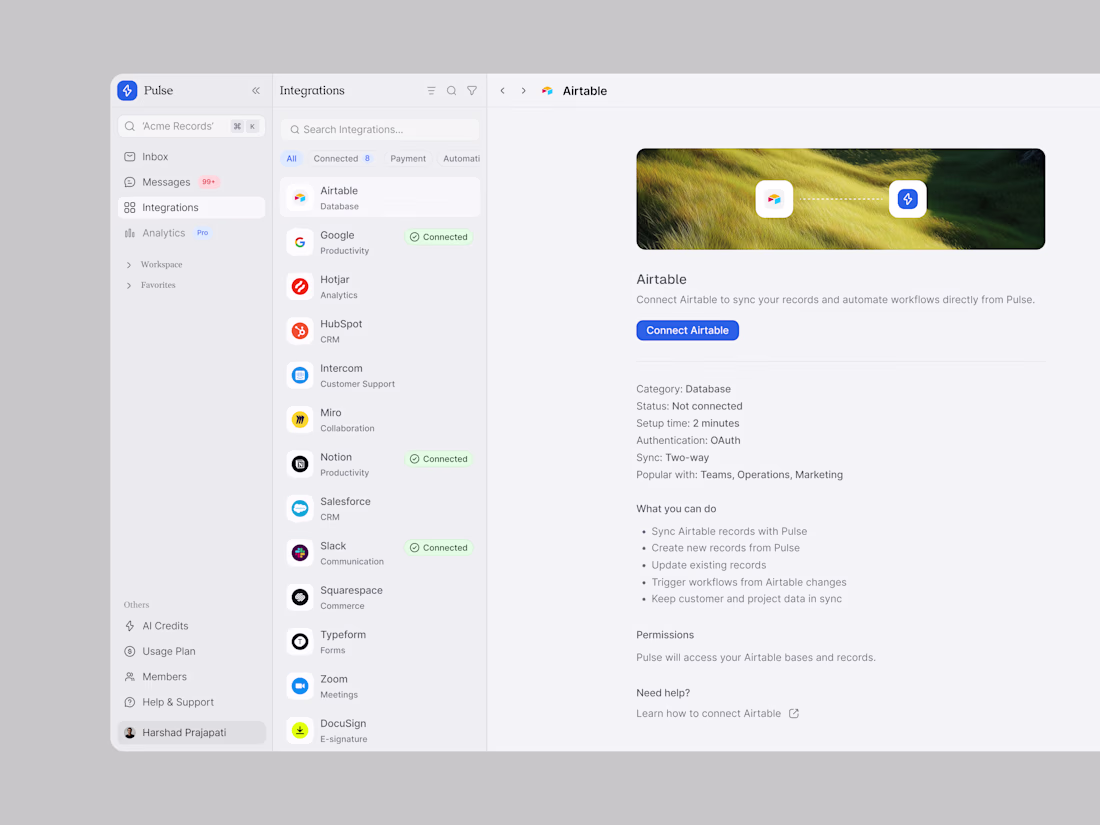The width and height of the screenshot is (1100, 825).
Task: Click the HubSpot logo icon
Action: [x=300, y=330]
